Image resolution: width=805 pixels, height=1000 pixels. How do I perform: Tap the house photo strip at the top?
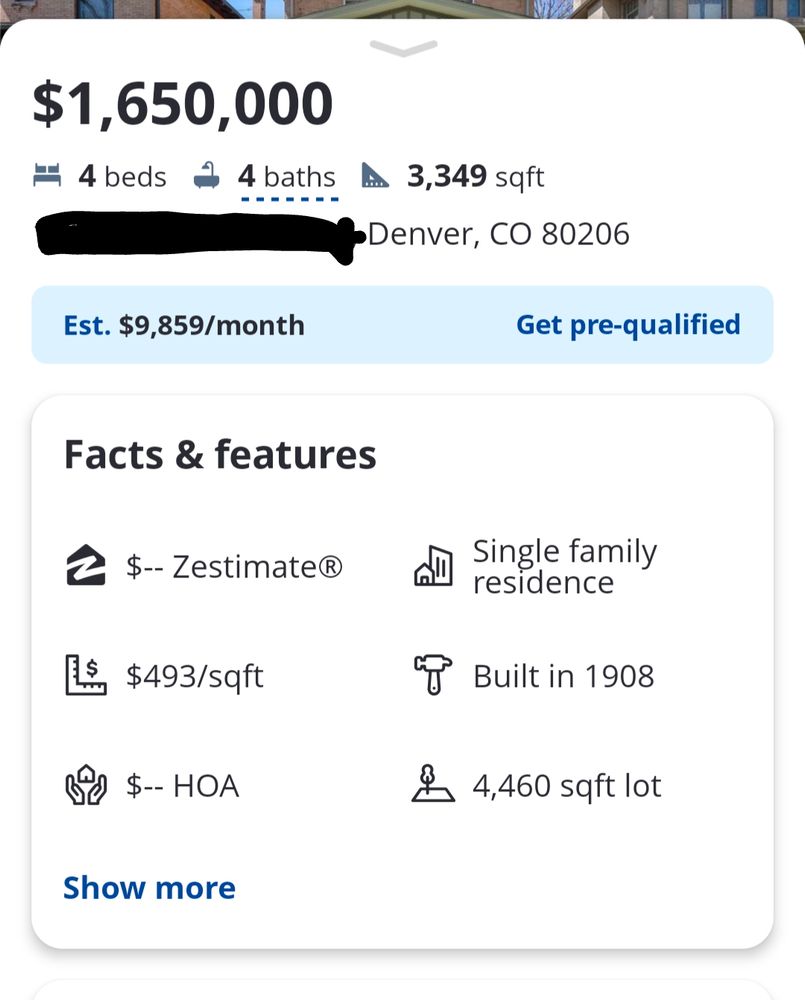tap(402, 8)
